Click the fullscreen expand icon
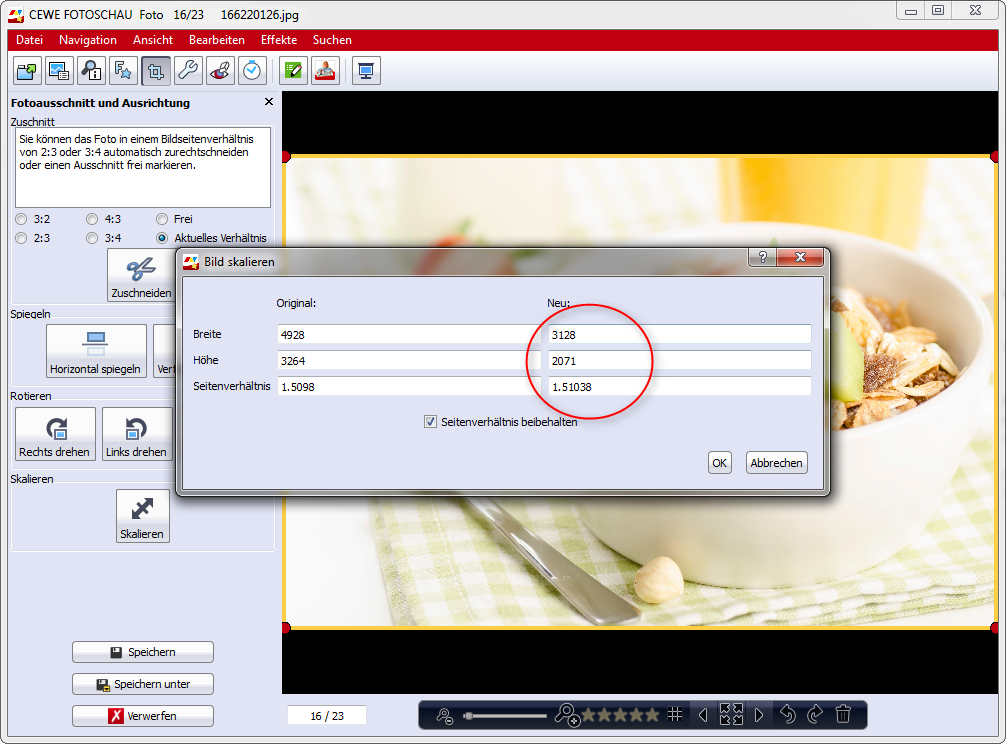This screenshot has height=744, width=1006. click(x=731, y=714)
